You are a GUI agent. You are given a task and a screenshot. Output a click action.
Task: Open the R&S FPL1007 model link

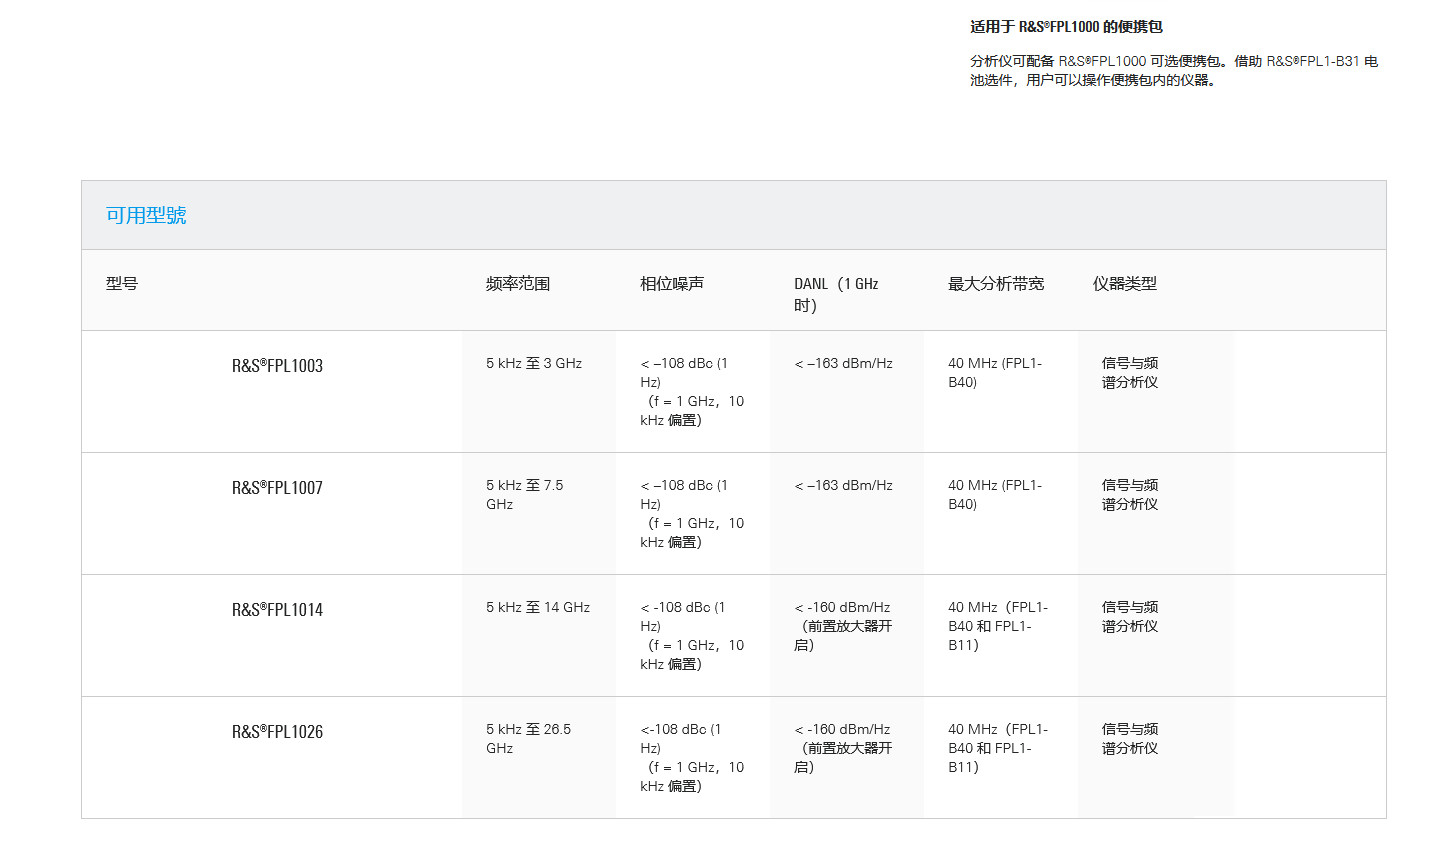tap(277, 488)
